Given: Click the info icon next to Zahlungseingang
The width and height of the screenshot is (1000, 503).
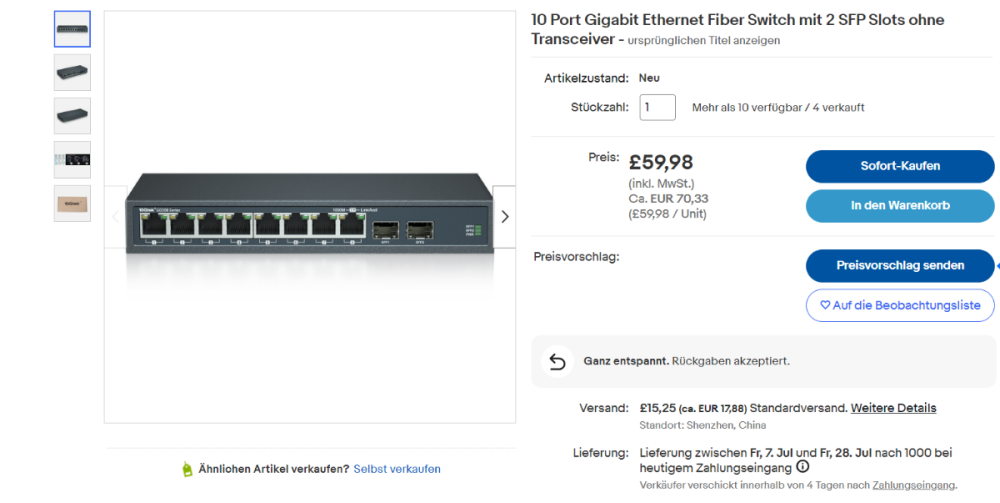Looking at the screenshot, I should coord(803,467).
